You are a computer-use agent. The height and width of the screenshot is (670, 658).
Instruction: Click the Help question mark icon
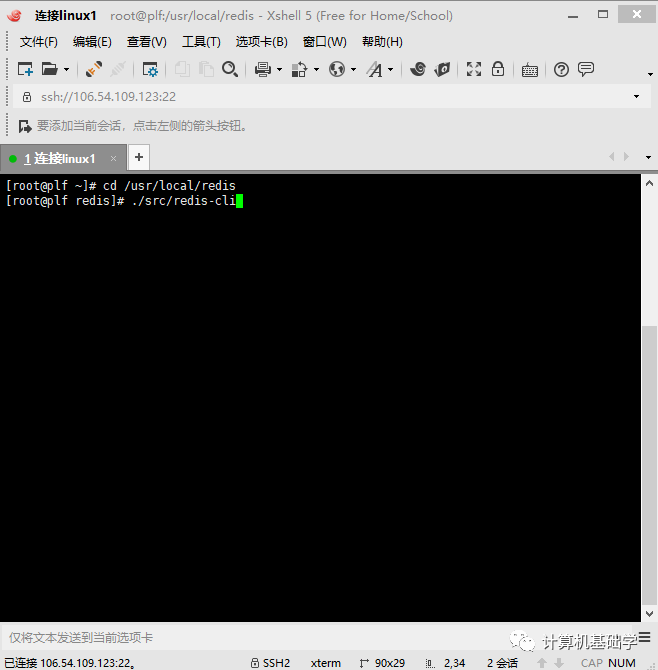[x=561, y=69]
